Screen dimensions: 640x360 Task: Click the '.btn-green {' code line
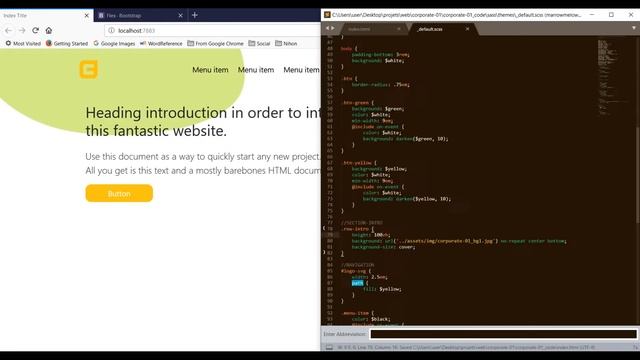coord(357,103)
